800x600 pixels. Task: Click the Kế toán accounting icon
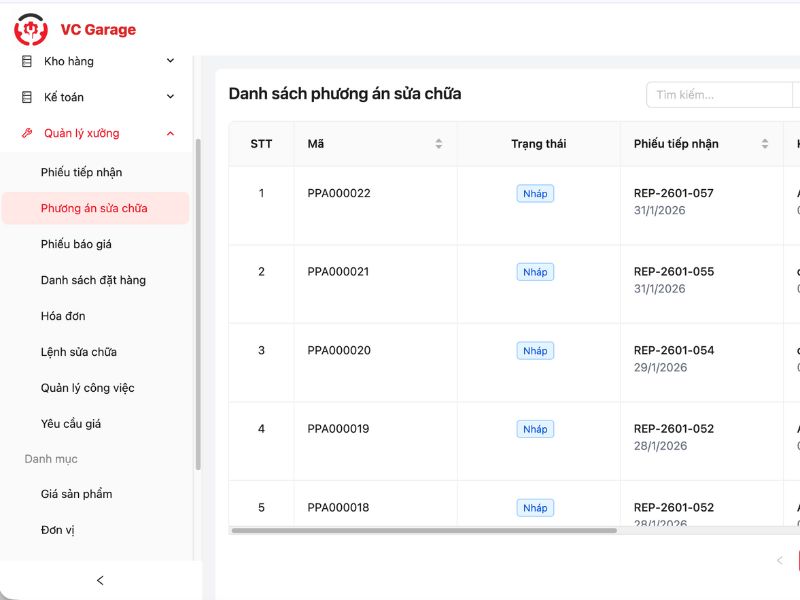27,97
